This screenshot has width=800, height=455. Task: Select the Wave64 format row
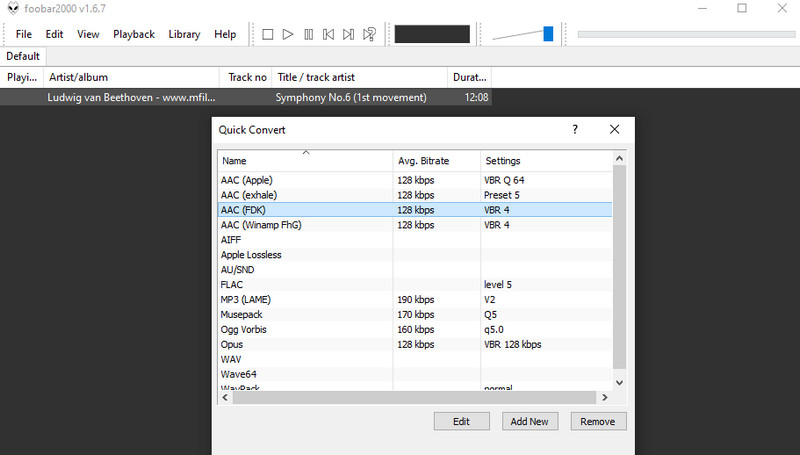[415, 374]
